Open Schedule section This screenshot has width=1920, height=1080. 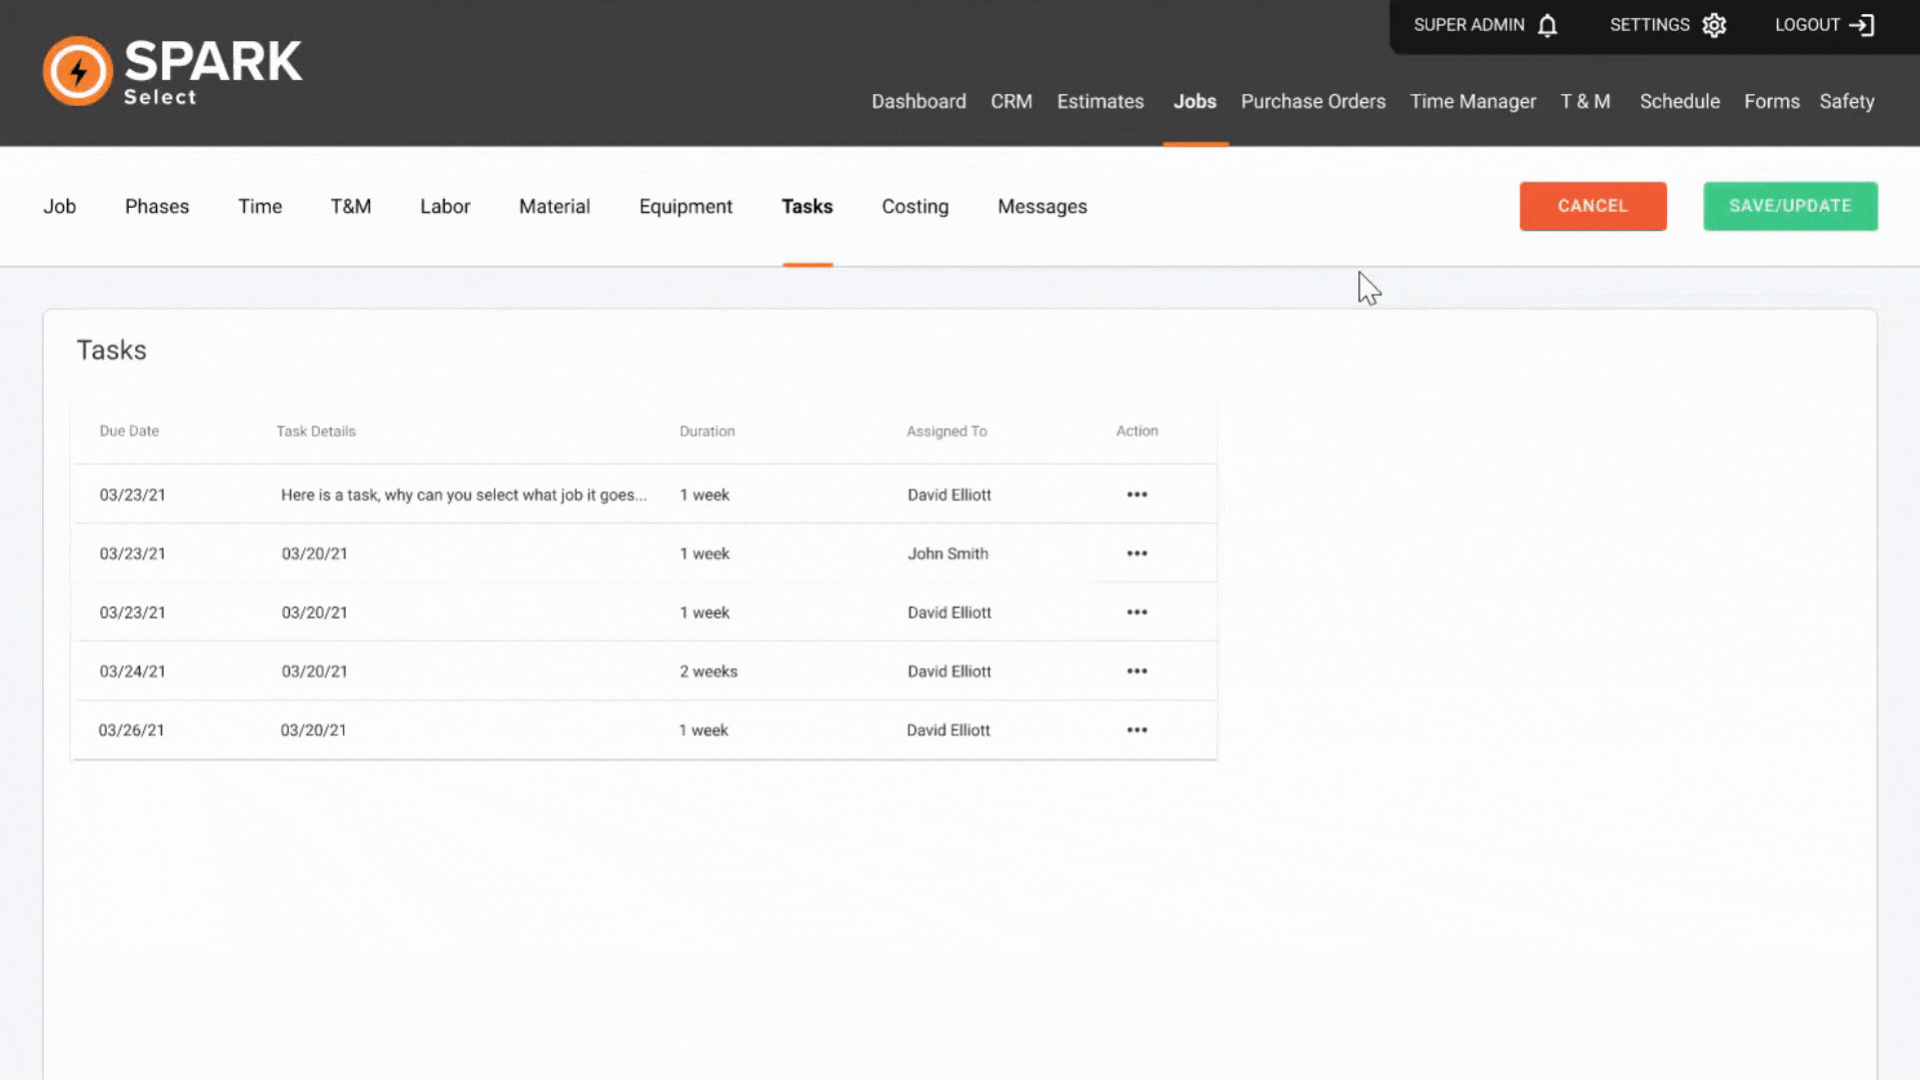(1679, 101)
